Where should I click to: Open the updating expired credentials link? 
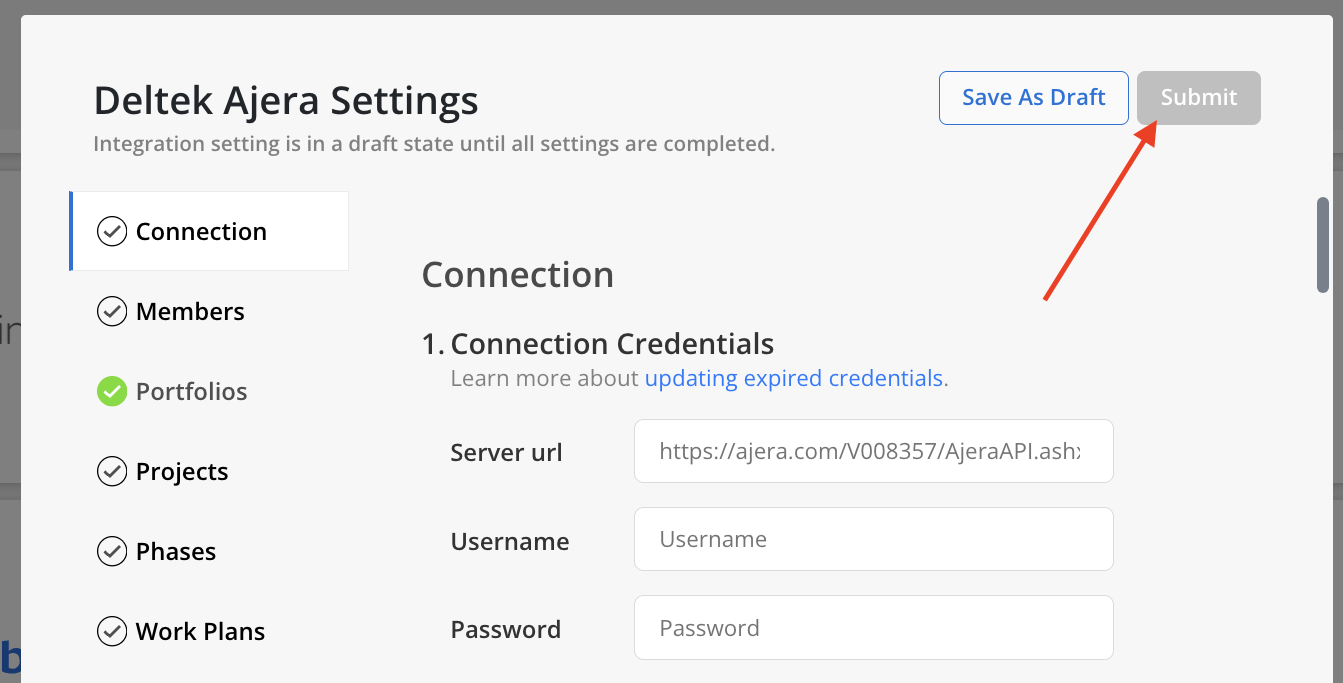pyautogui.click(x=794, y=378)
